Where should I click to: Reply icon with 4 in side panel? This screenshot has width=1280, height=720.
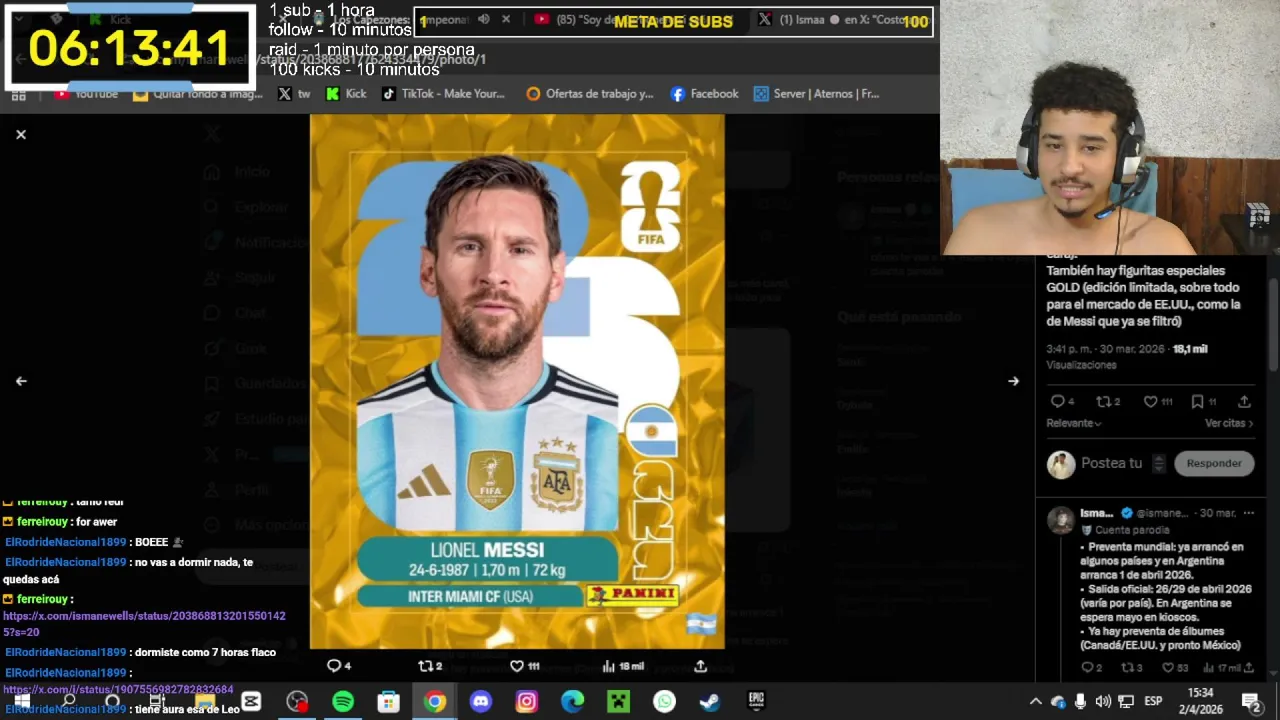coord(1057,402)
